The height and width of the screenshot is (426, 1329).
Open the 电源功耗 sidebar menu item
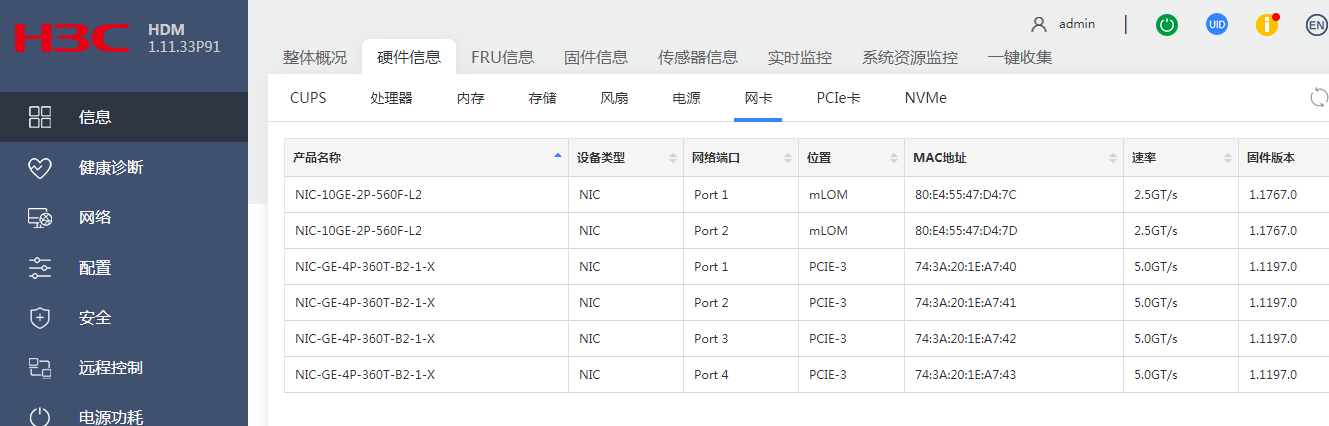coord(110,416)
